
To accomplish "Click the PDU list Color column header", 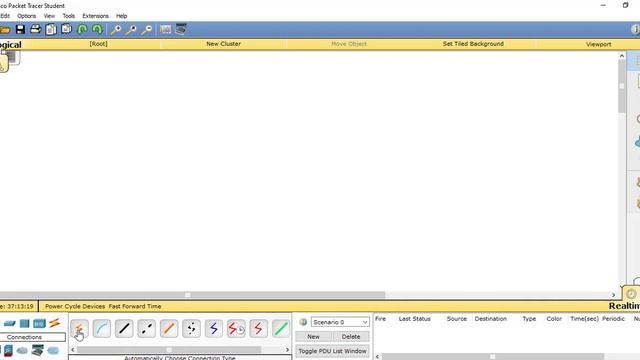I will pos(554,319).
